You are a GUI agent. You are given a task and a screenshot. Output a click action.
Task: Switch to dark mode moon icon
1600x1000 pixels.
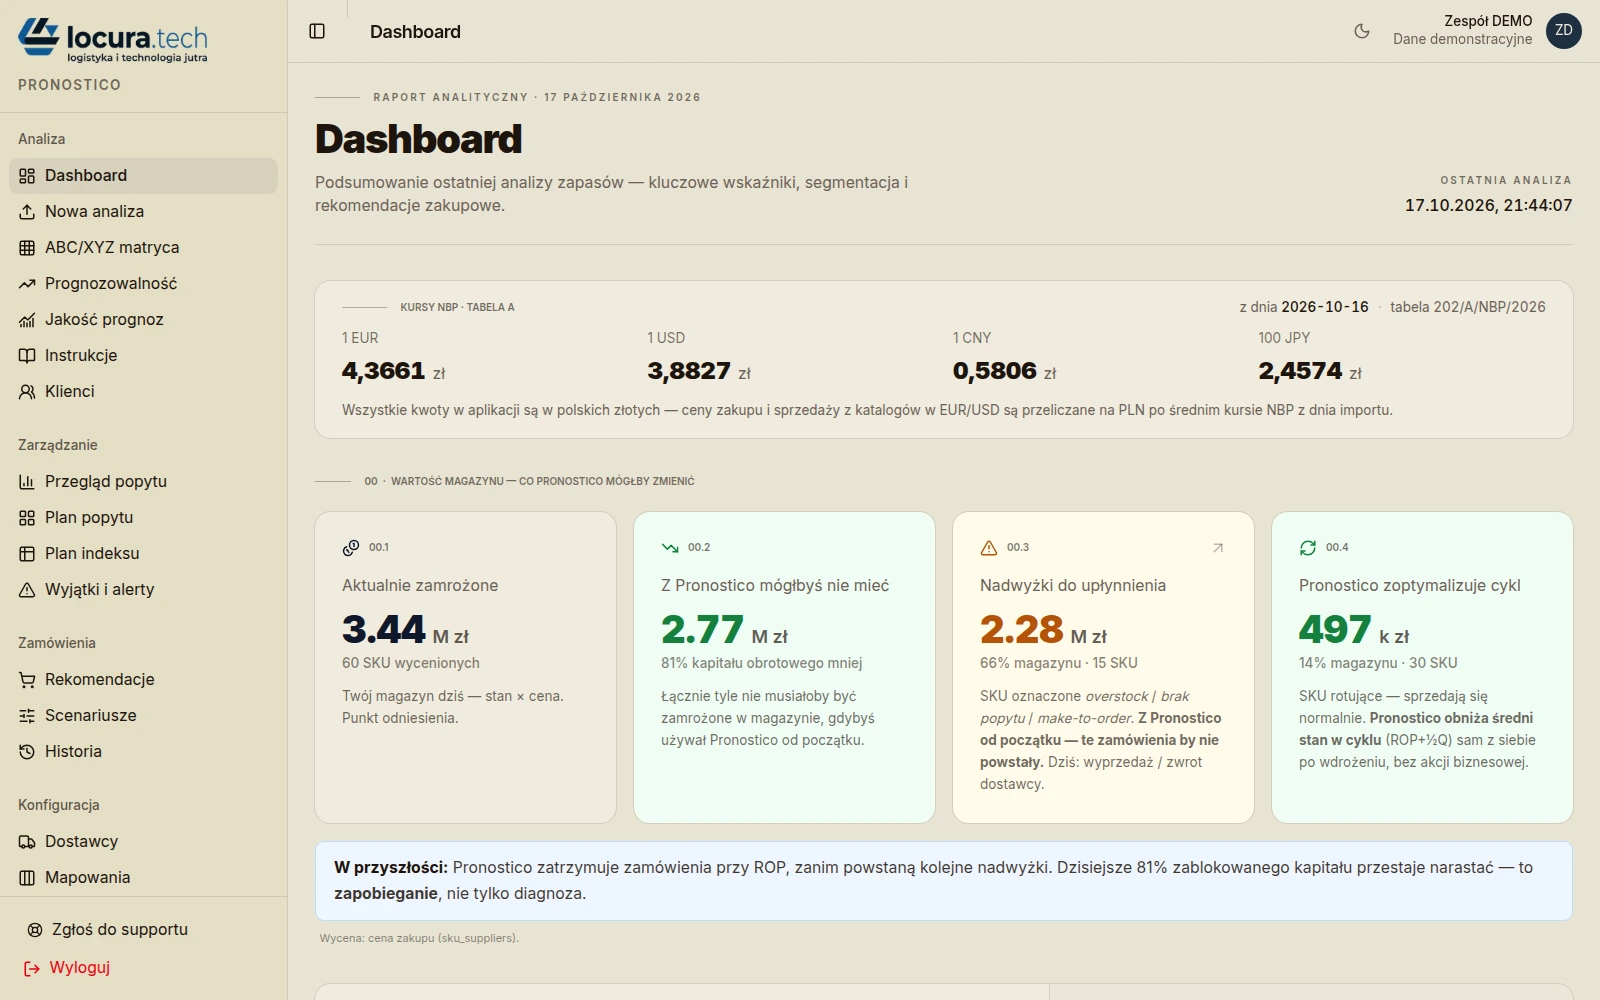coord(1362,31)
